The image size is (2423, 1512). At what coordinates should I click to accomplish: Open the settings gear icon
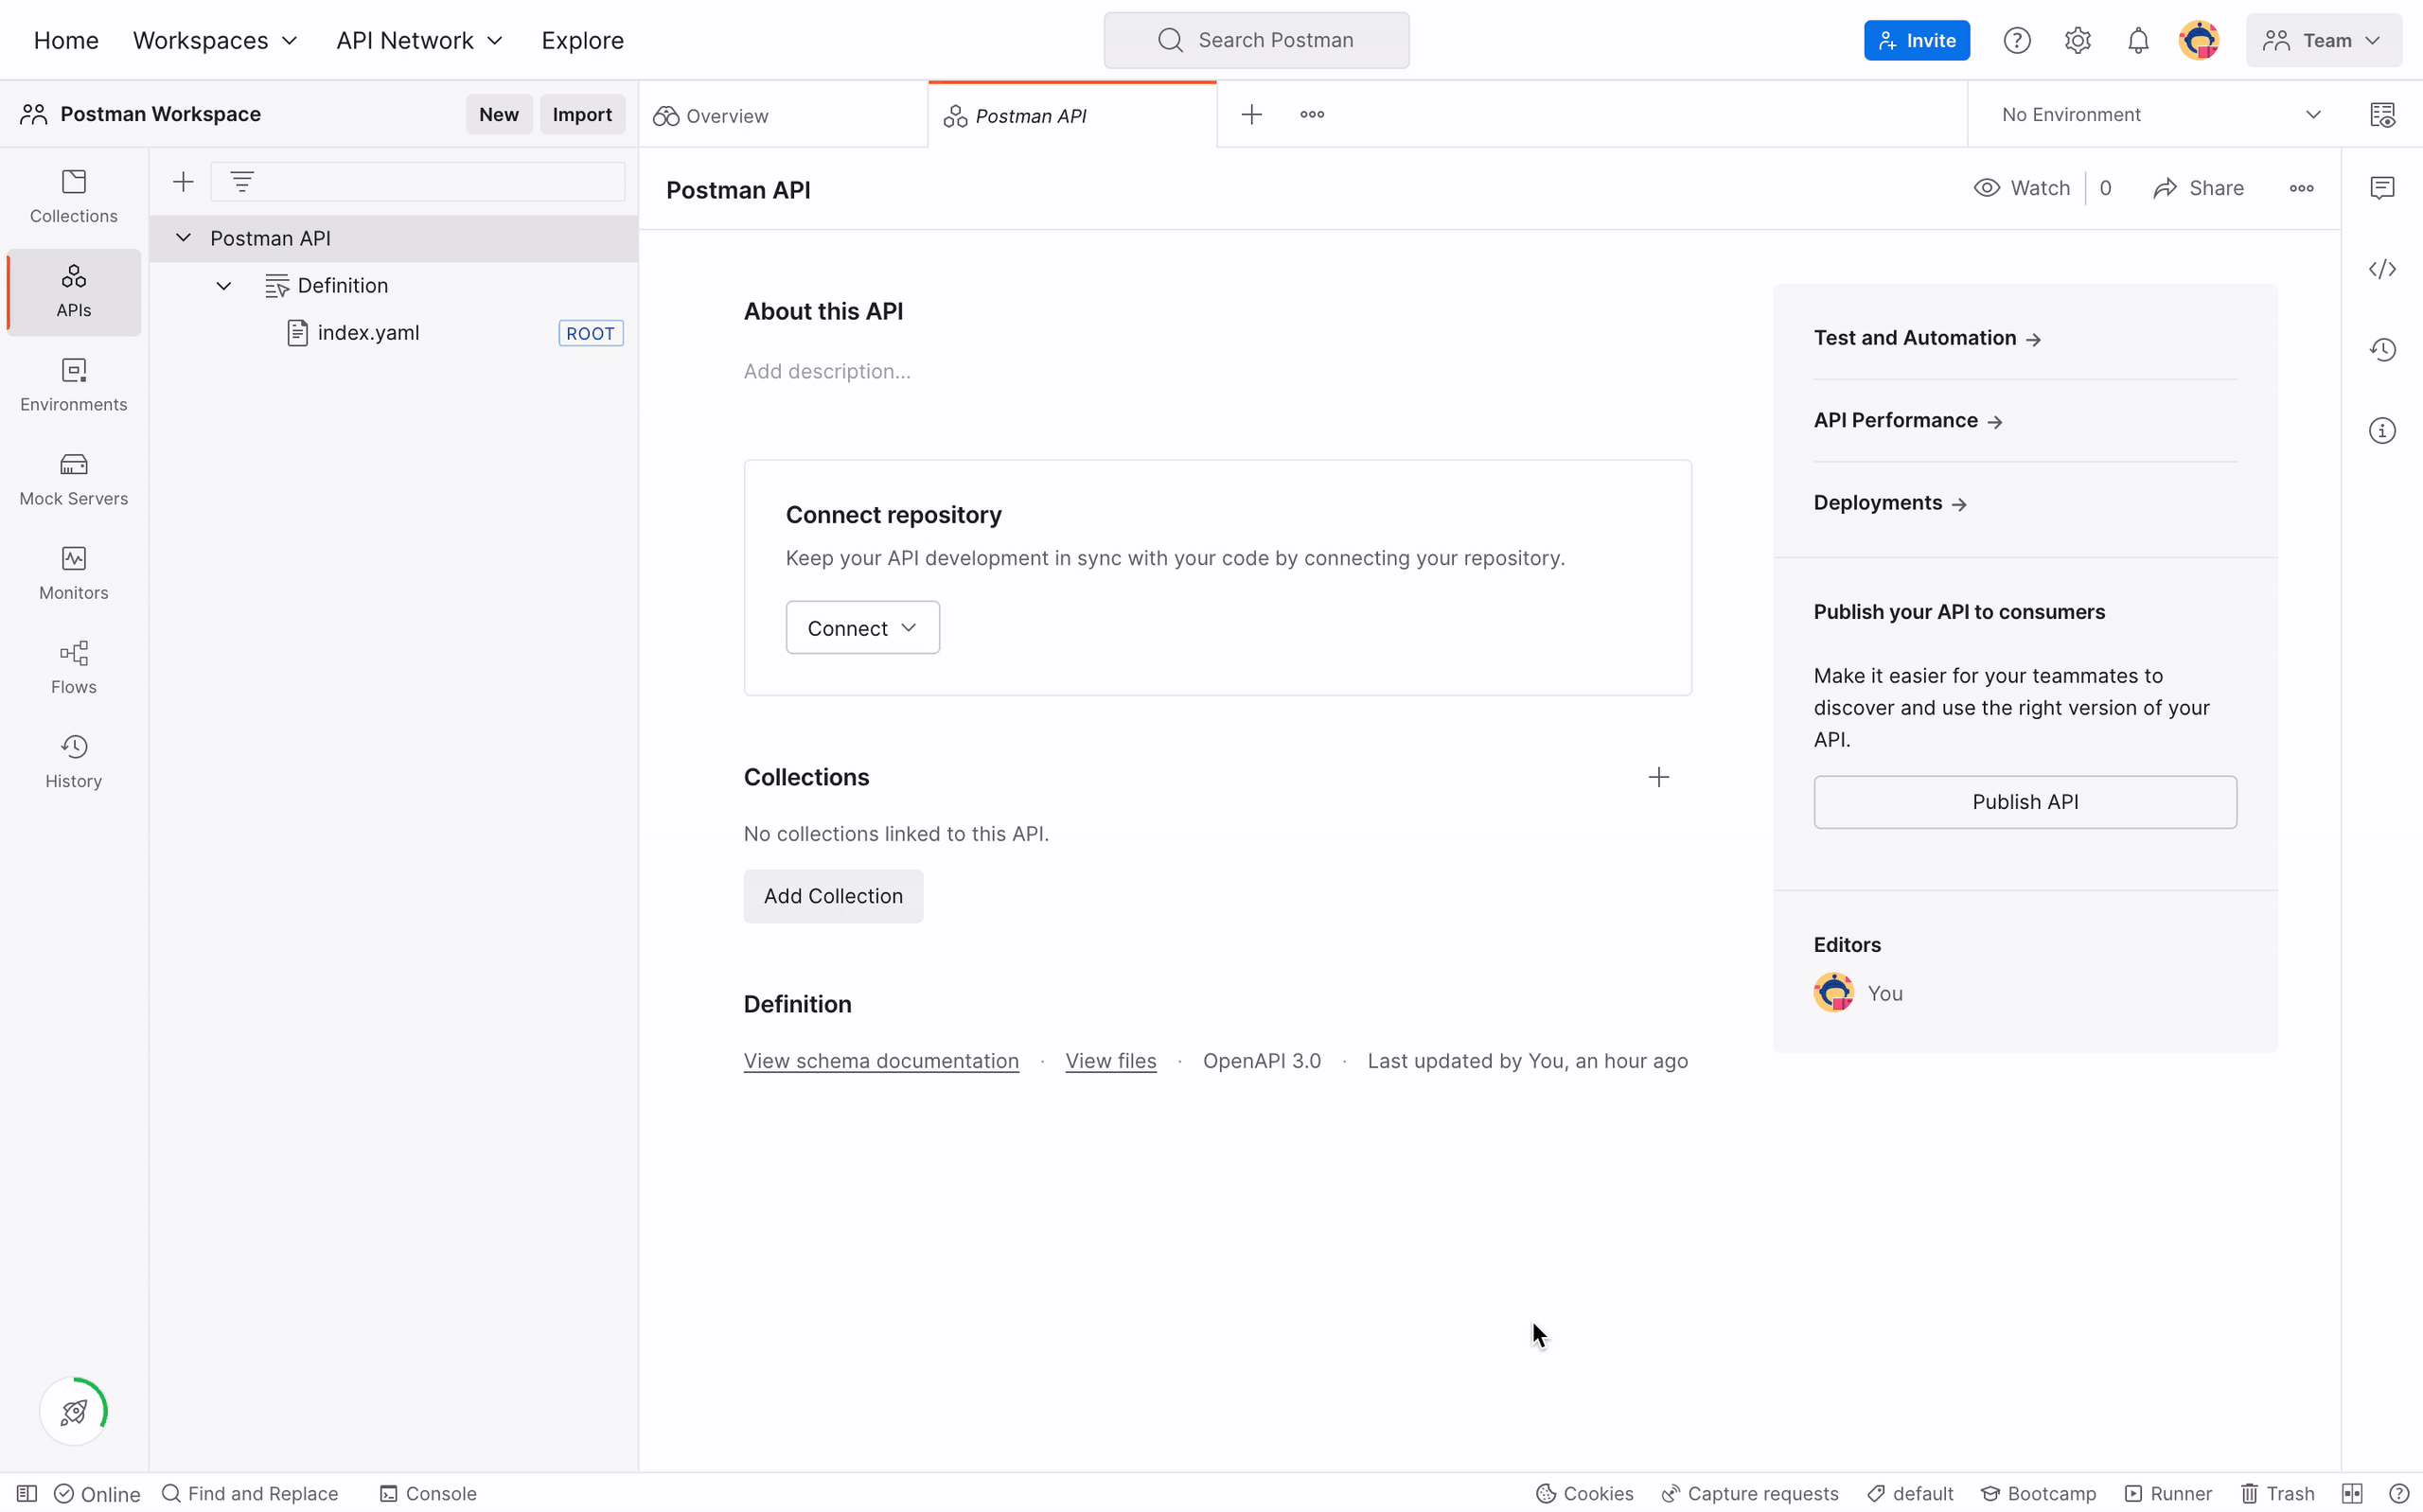pyautogui.click(x=2077, y=40)
